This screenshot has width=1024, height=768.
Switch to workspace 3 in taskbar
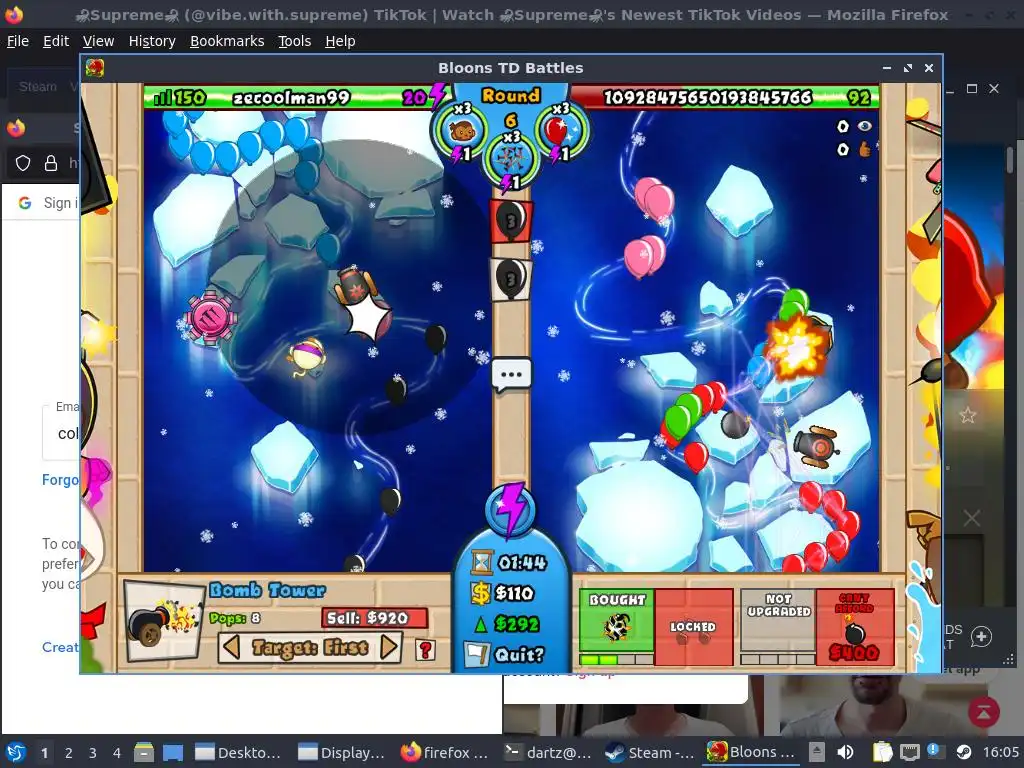coord(93,753)
